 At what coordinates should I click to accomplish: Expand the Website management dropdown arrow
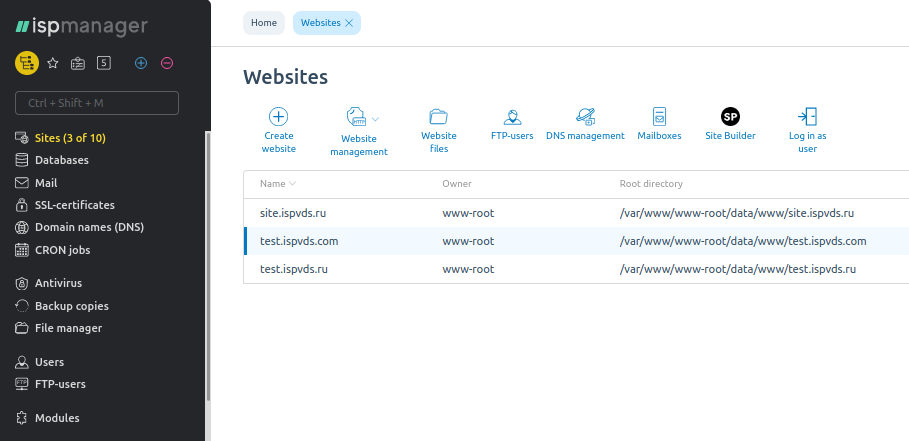pos(375,119)
